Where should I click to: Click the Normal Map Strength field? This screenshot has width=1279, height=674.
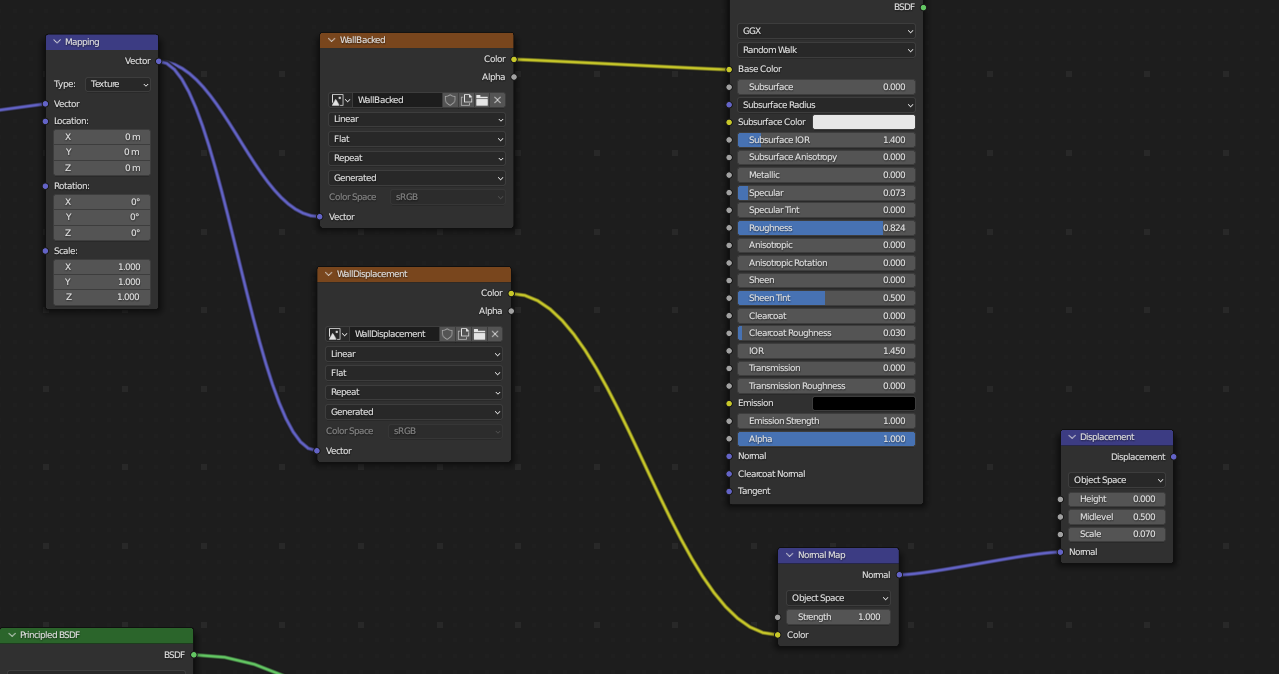tap(838, 617)
